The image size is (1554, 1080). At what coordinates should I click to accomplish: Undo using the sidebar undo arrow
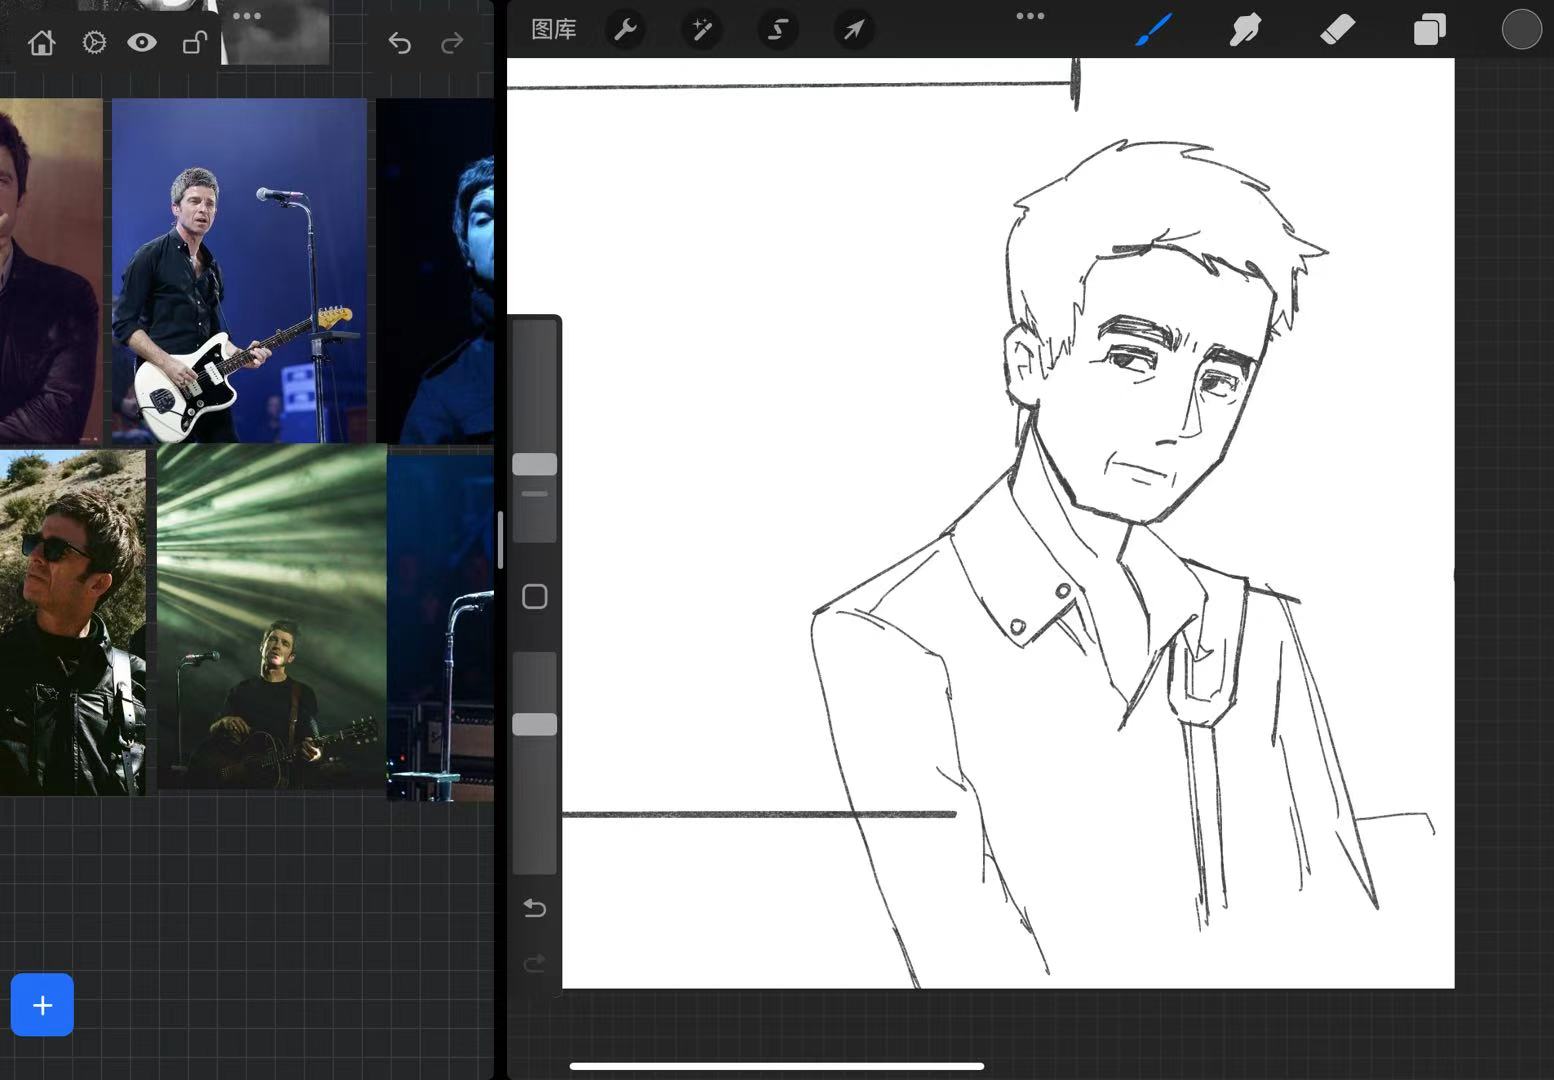pos(535,908)
